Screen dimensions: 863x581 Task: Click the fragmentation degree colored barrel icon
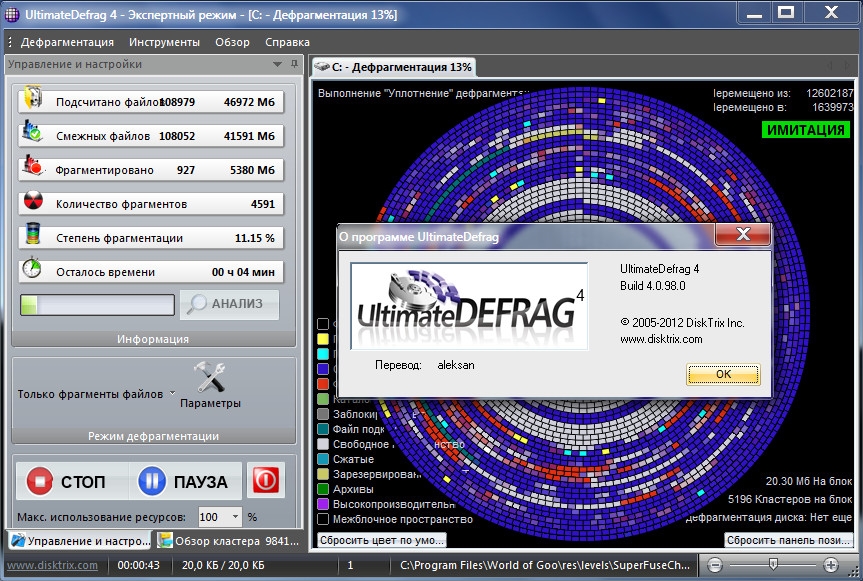(33, 234)
